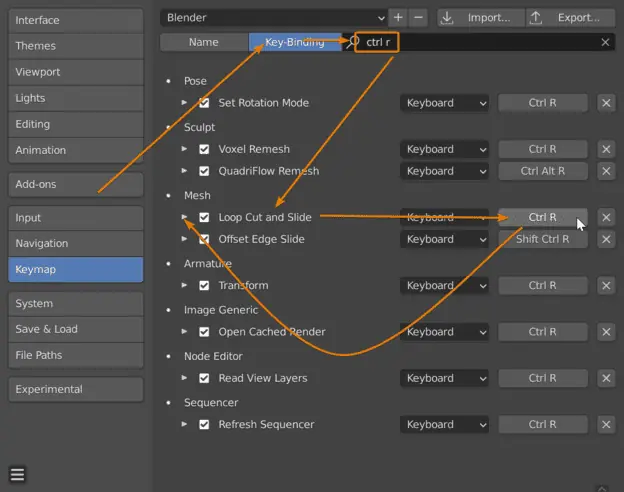The height and width of the screenshot is (492, 624).
Task: Open input type dropdown for Voxel Remesh
Action: tap(445, 149)
